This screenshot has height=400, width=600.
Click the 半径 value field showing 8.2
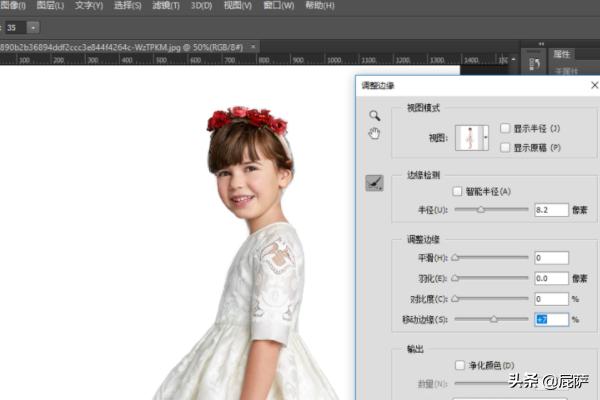pyautogui.click(x=551, y=210)
